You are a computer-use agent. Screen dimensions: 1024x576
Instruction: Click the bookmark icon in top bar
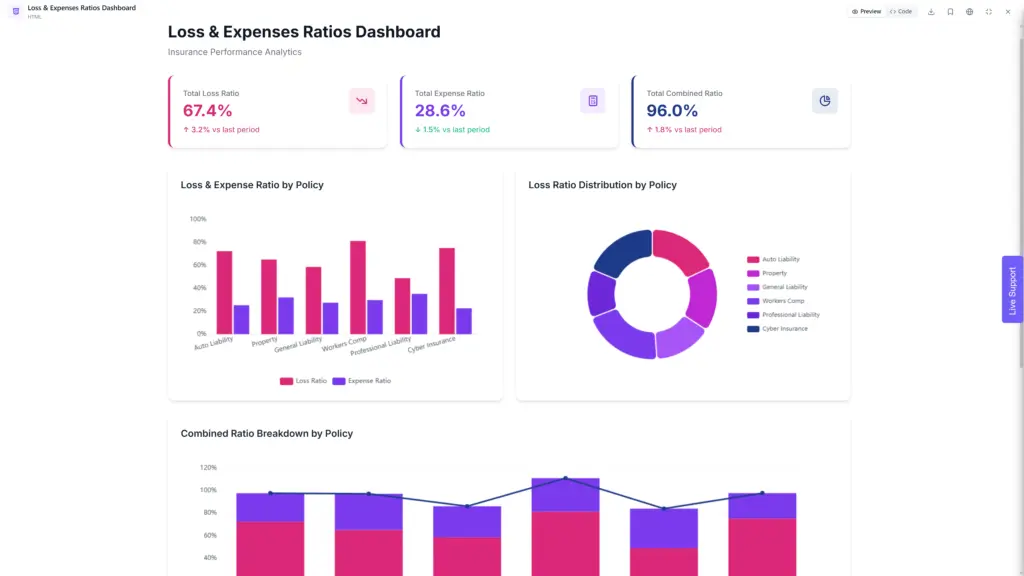pyautogui.click(x=950, y=12)
